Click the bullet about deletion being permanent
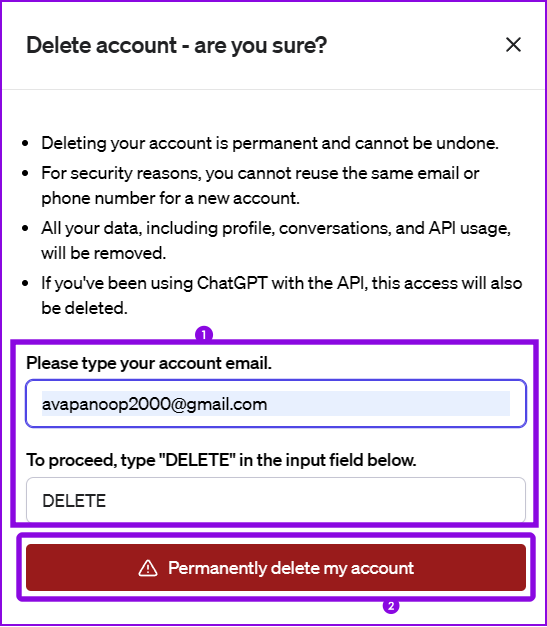The width and height of the screenshot is (547, 627). pos(270,143)
